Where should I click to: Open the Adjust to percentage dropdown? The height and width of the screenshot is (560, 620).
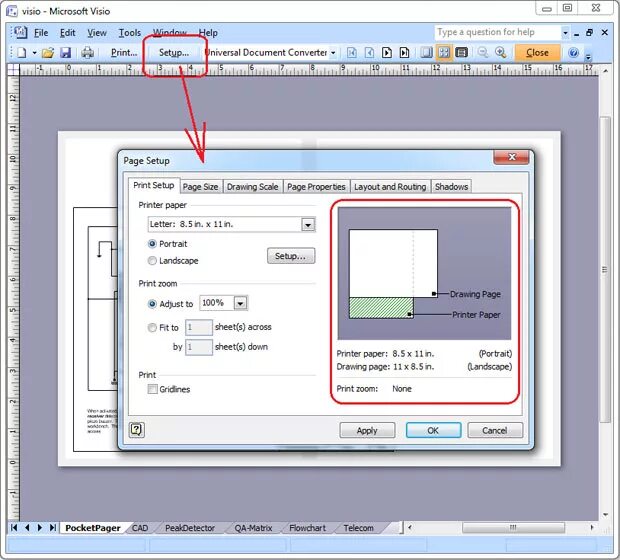pos(240,303)
